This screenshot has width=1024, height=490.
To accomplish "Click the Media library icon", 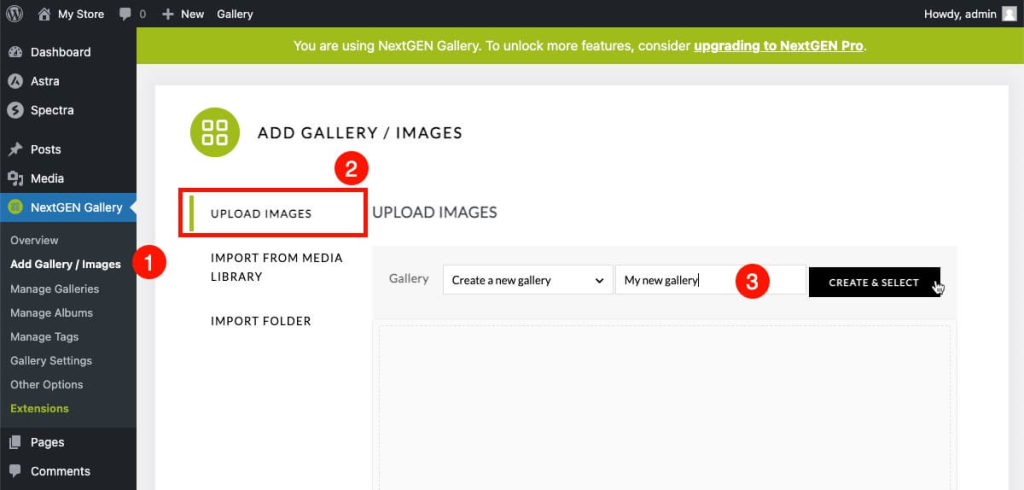I will click(15, 178).
